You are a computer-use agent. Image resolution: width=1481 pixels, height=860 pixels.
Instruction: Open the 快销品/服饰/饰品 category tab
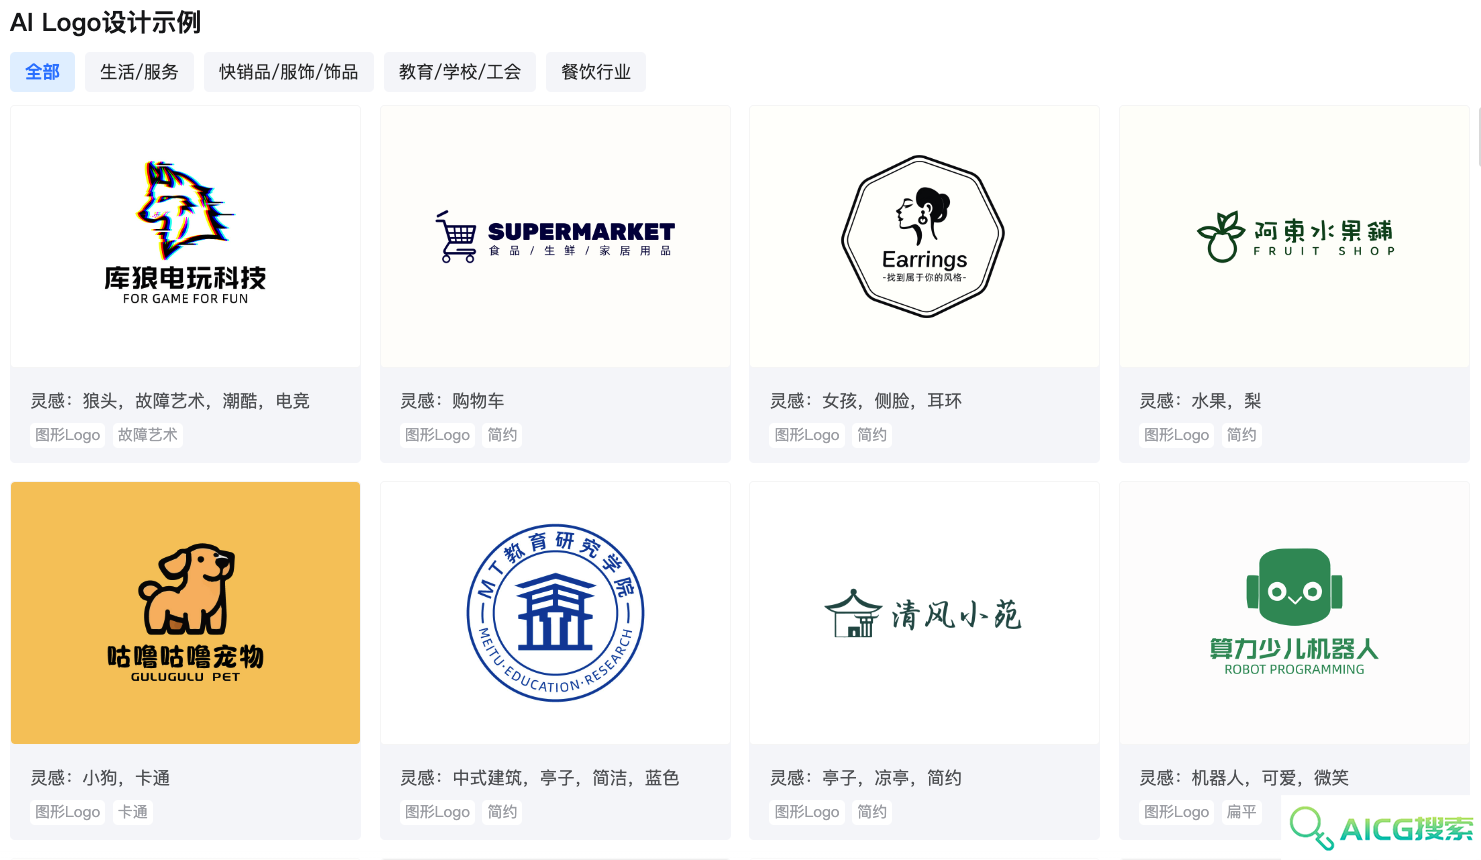289,72
